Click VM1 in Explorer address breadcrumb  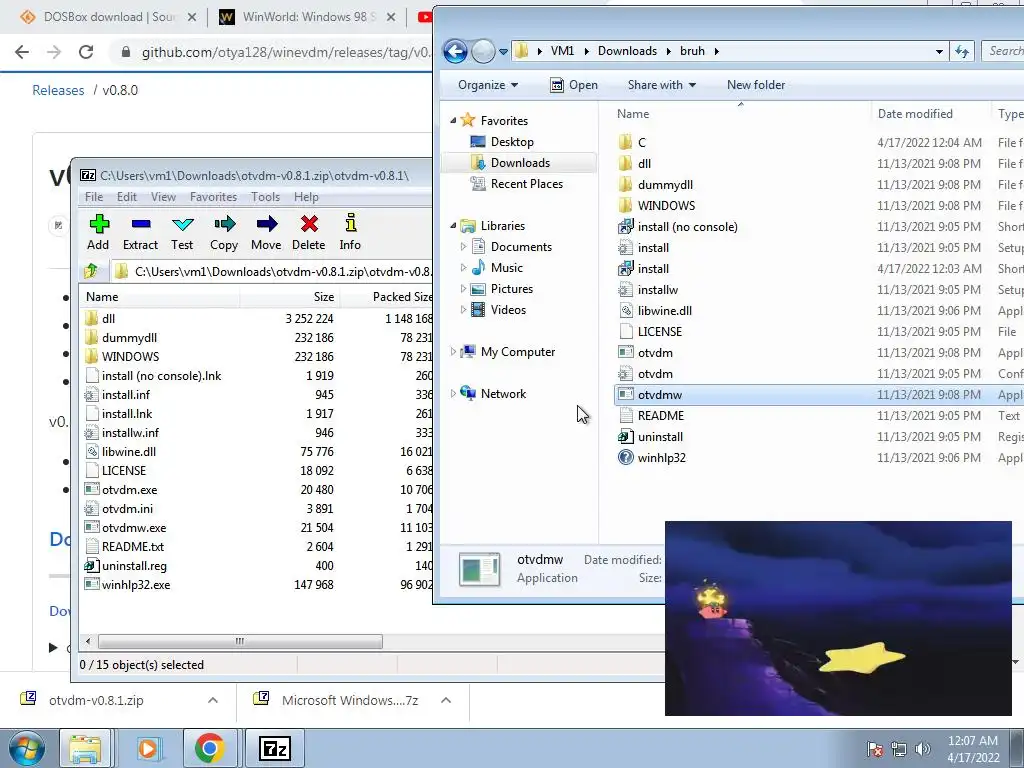click(562, 51)
